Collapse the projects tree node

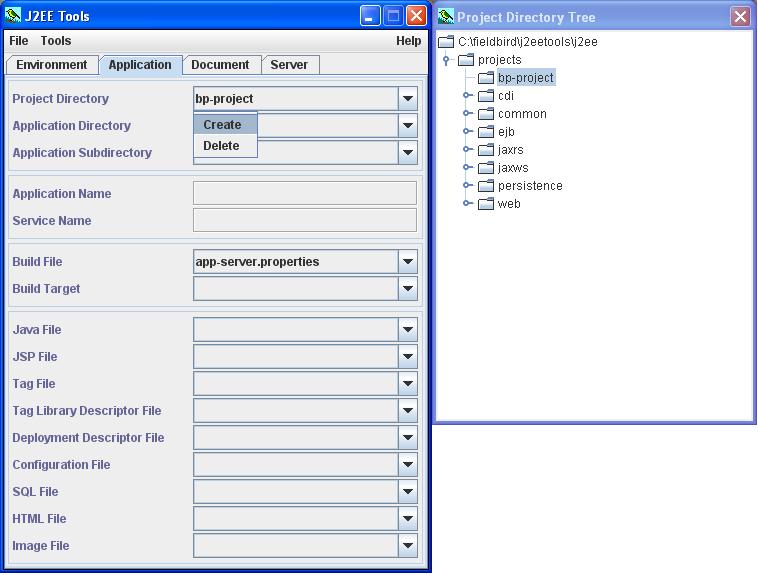(446, 60)
